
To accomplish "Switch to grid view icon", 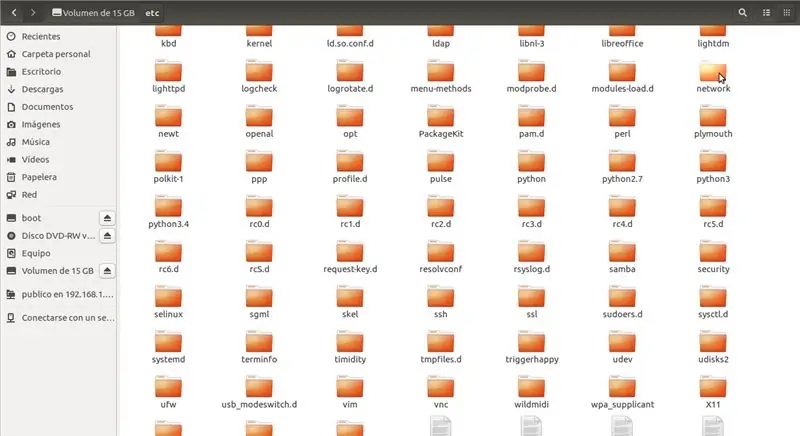I will point(786,13).
